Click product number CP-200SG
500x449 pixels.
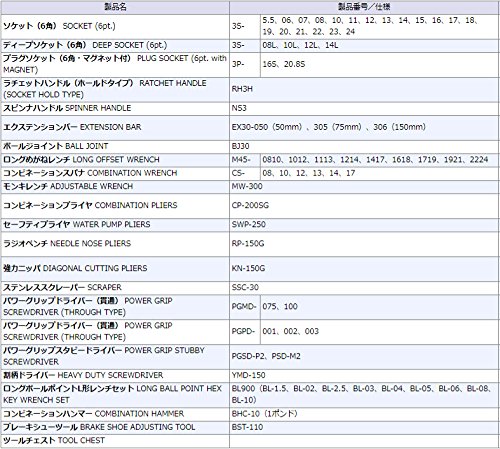point(364,205)
